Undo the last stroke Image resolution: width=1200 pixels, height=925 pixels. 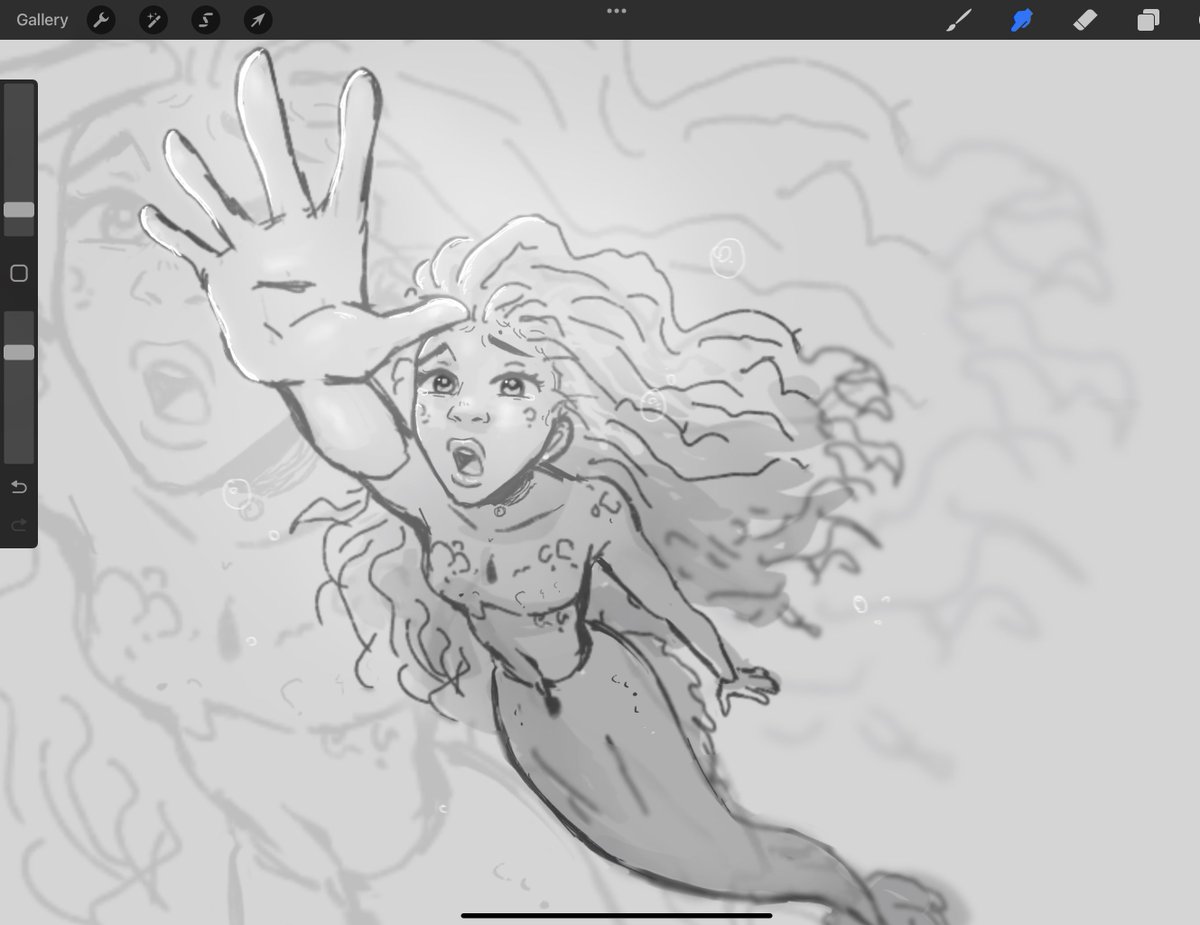[x=18, y=487]
